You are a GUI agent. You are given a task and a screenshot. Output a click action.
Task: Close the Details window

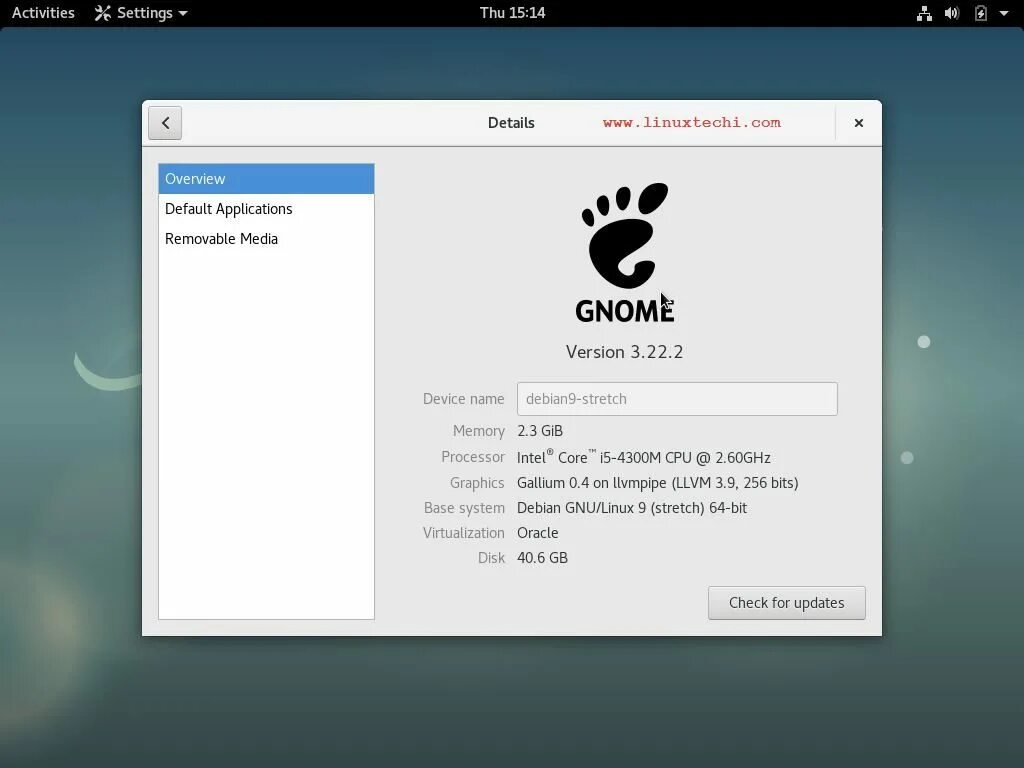coord(858,123)
